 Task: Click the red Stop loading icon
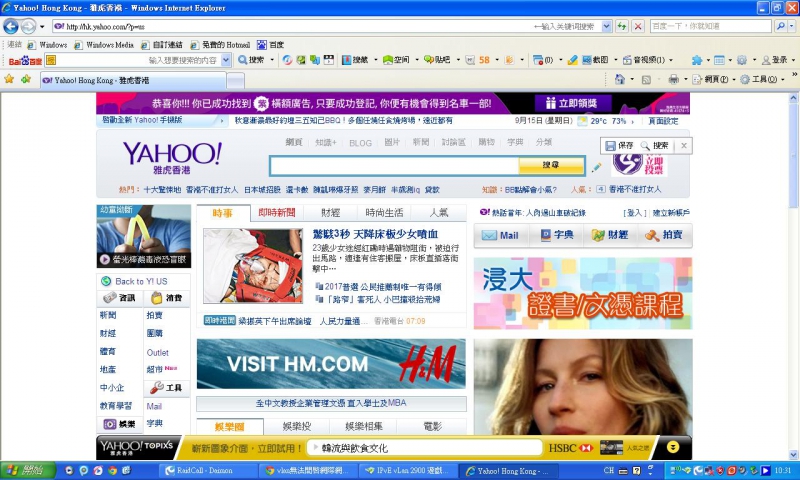point(638,26)
